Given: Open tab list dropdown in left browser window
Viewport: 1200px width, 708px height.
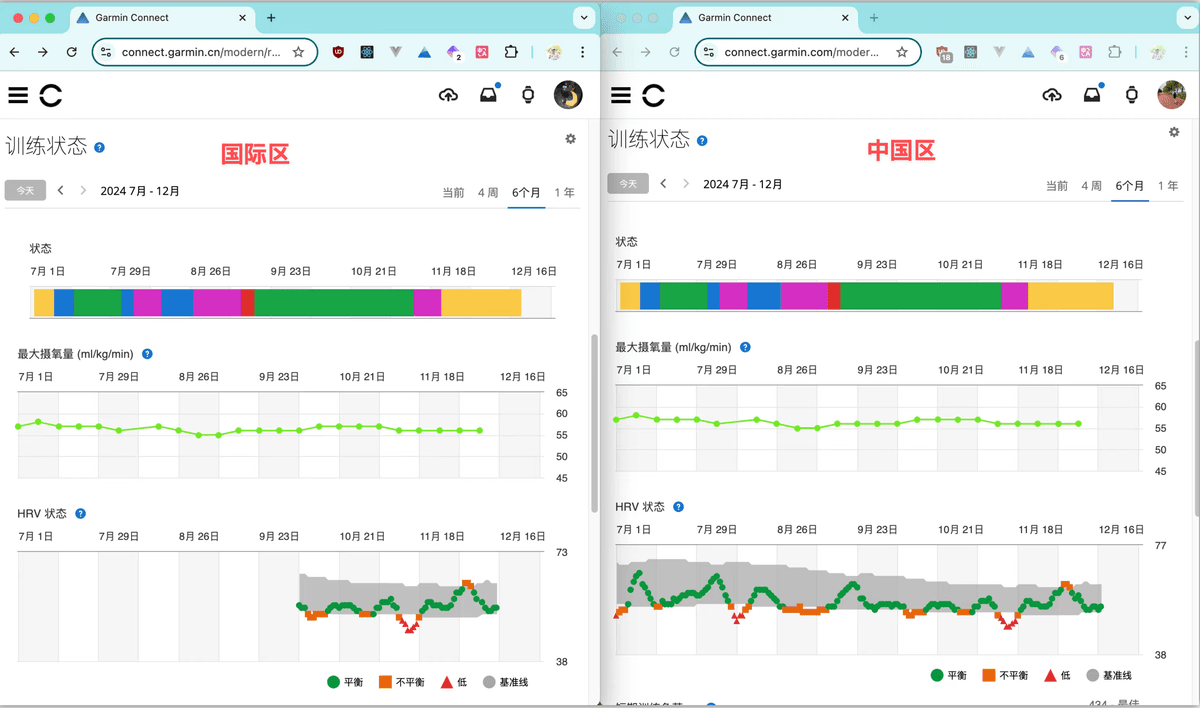Looking at the screenshot, I should tap(584, 18).
